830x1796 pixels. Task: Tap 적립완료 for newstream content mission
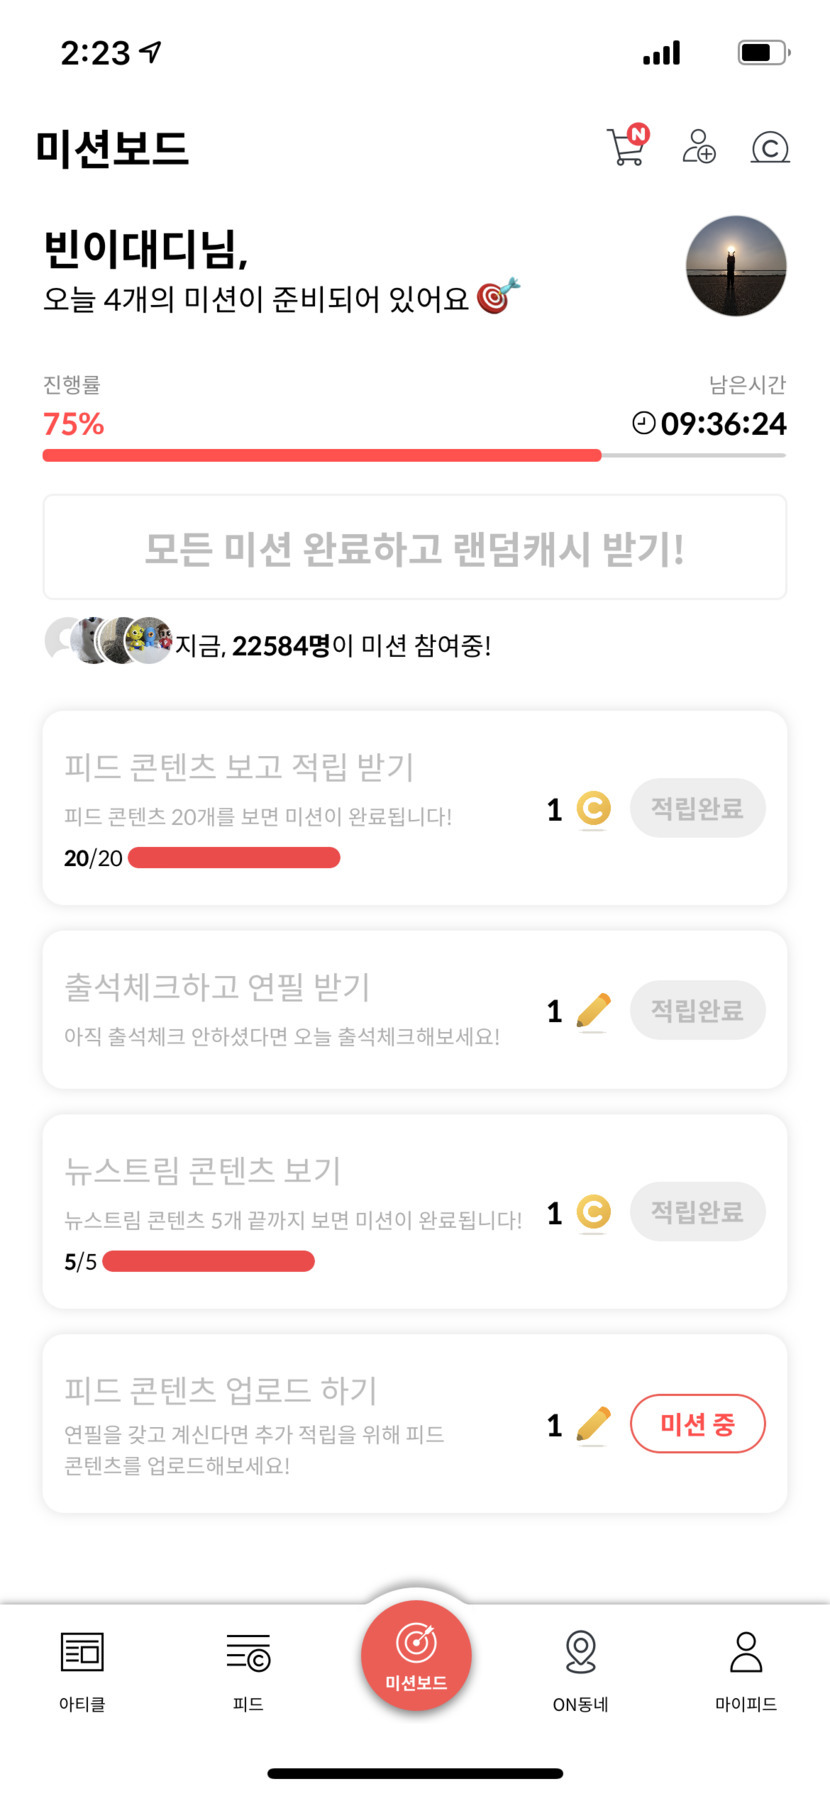point(697,1212)
